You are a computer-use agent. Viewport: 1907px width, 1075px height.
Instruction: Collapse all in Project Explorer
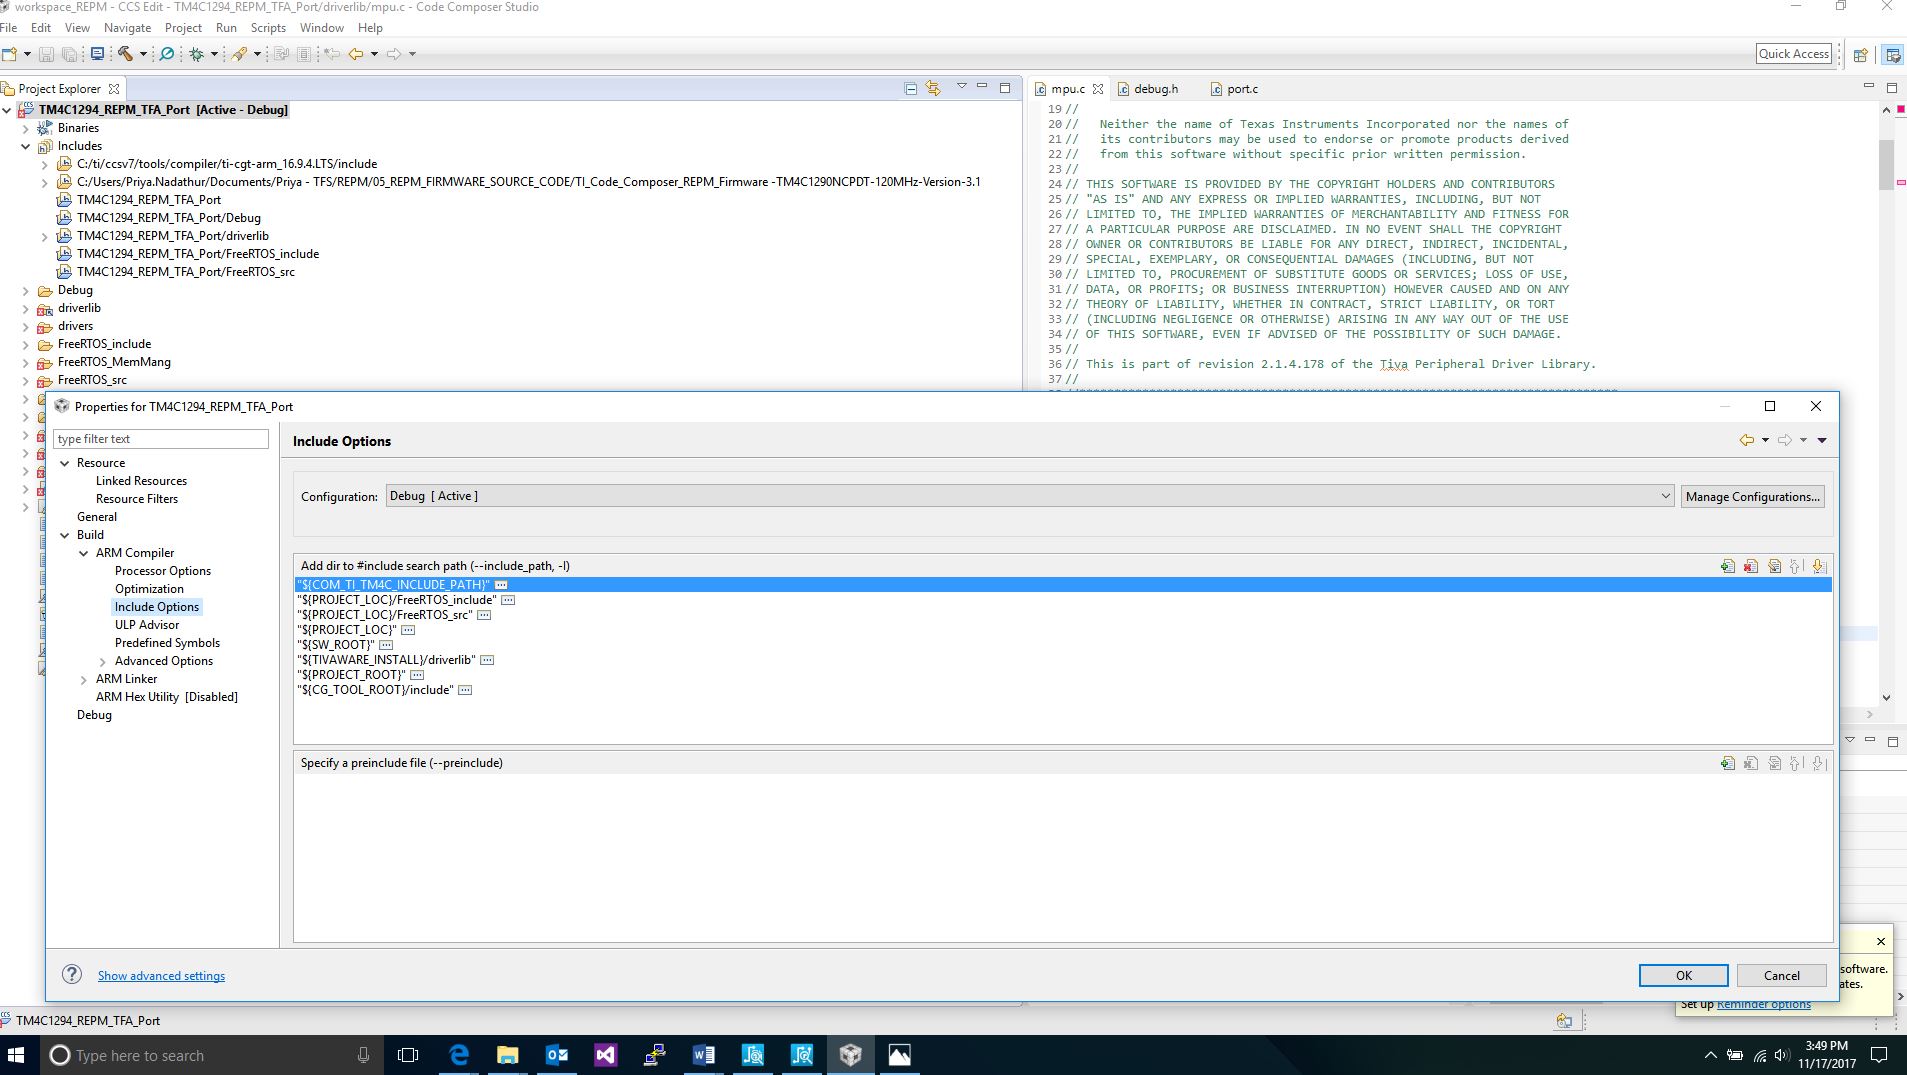910,88
